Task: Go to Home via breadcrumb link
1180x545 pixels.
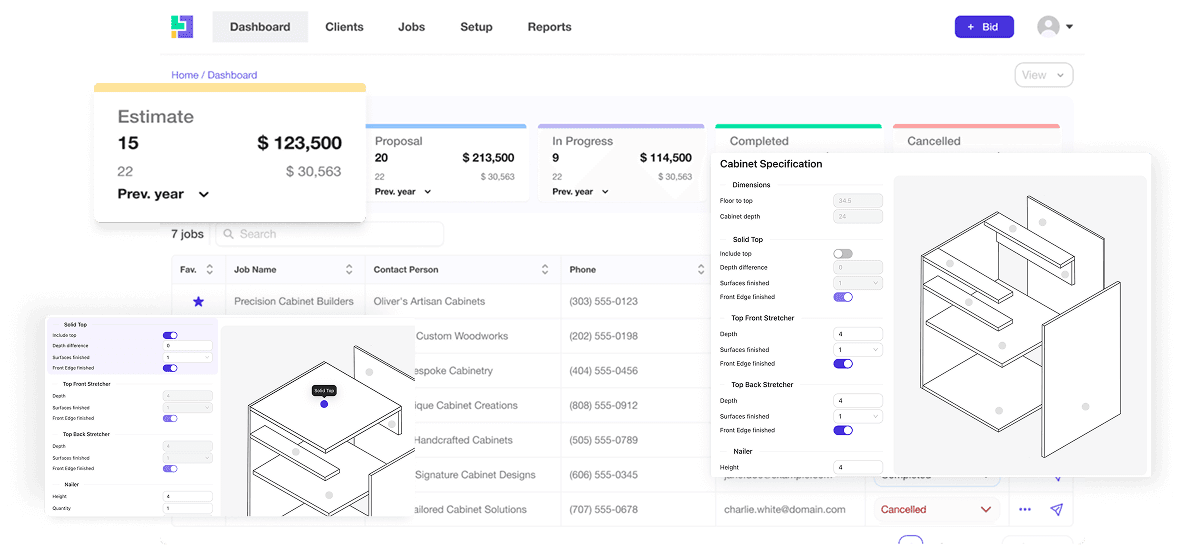Action: point(185,75)
